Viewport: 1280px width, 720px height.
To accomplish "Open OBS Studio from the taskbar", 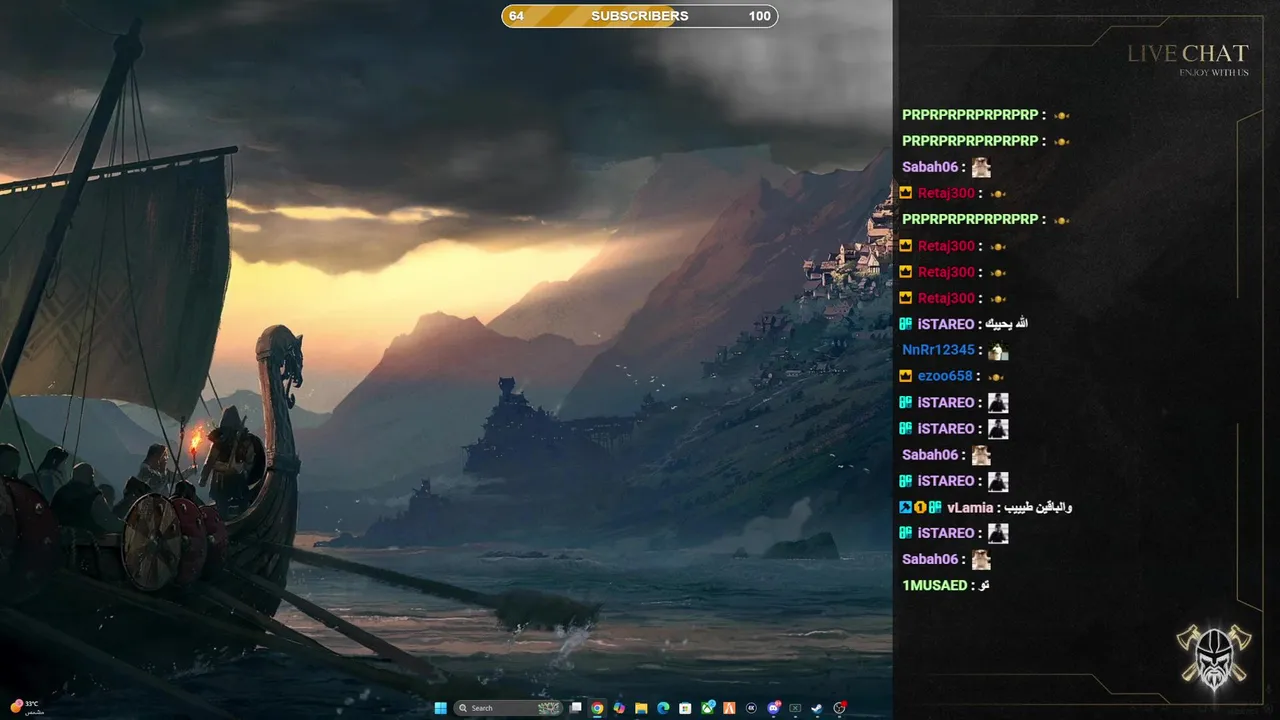I will coord(839,708).
